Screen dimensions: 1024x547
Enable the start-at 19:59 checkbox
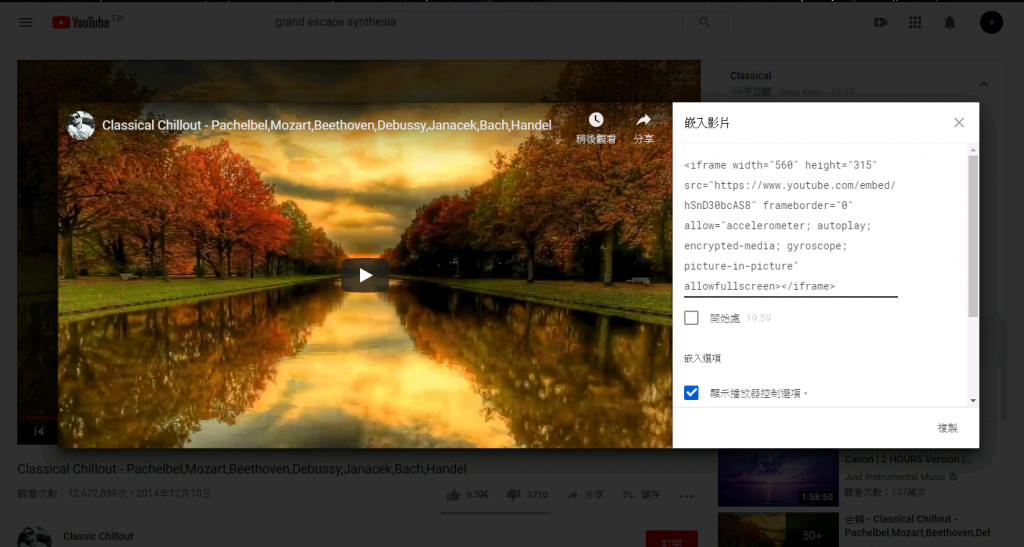(x=691, y=318)
